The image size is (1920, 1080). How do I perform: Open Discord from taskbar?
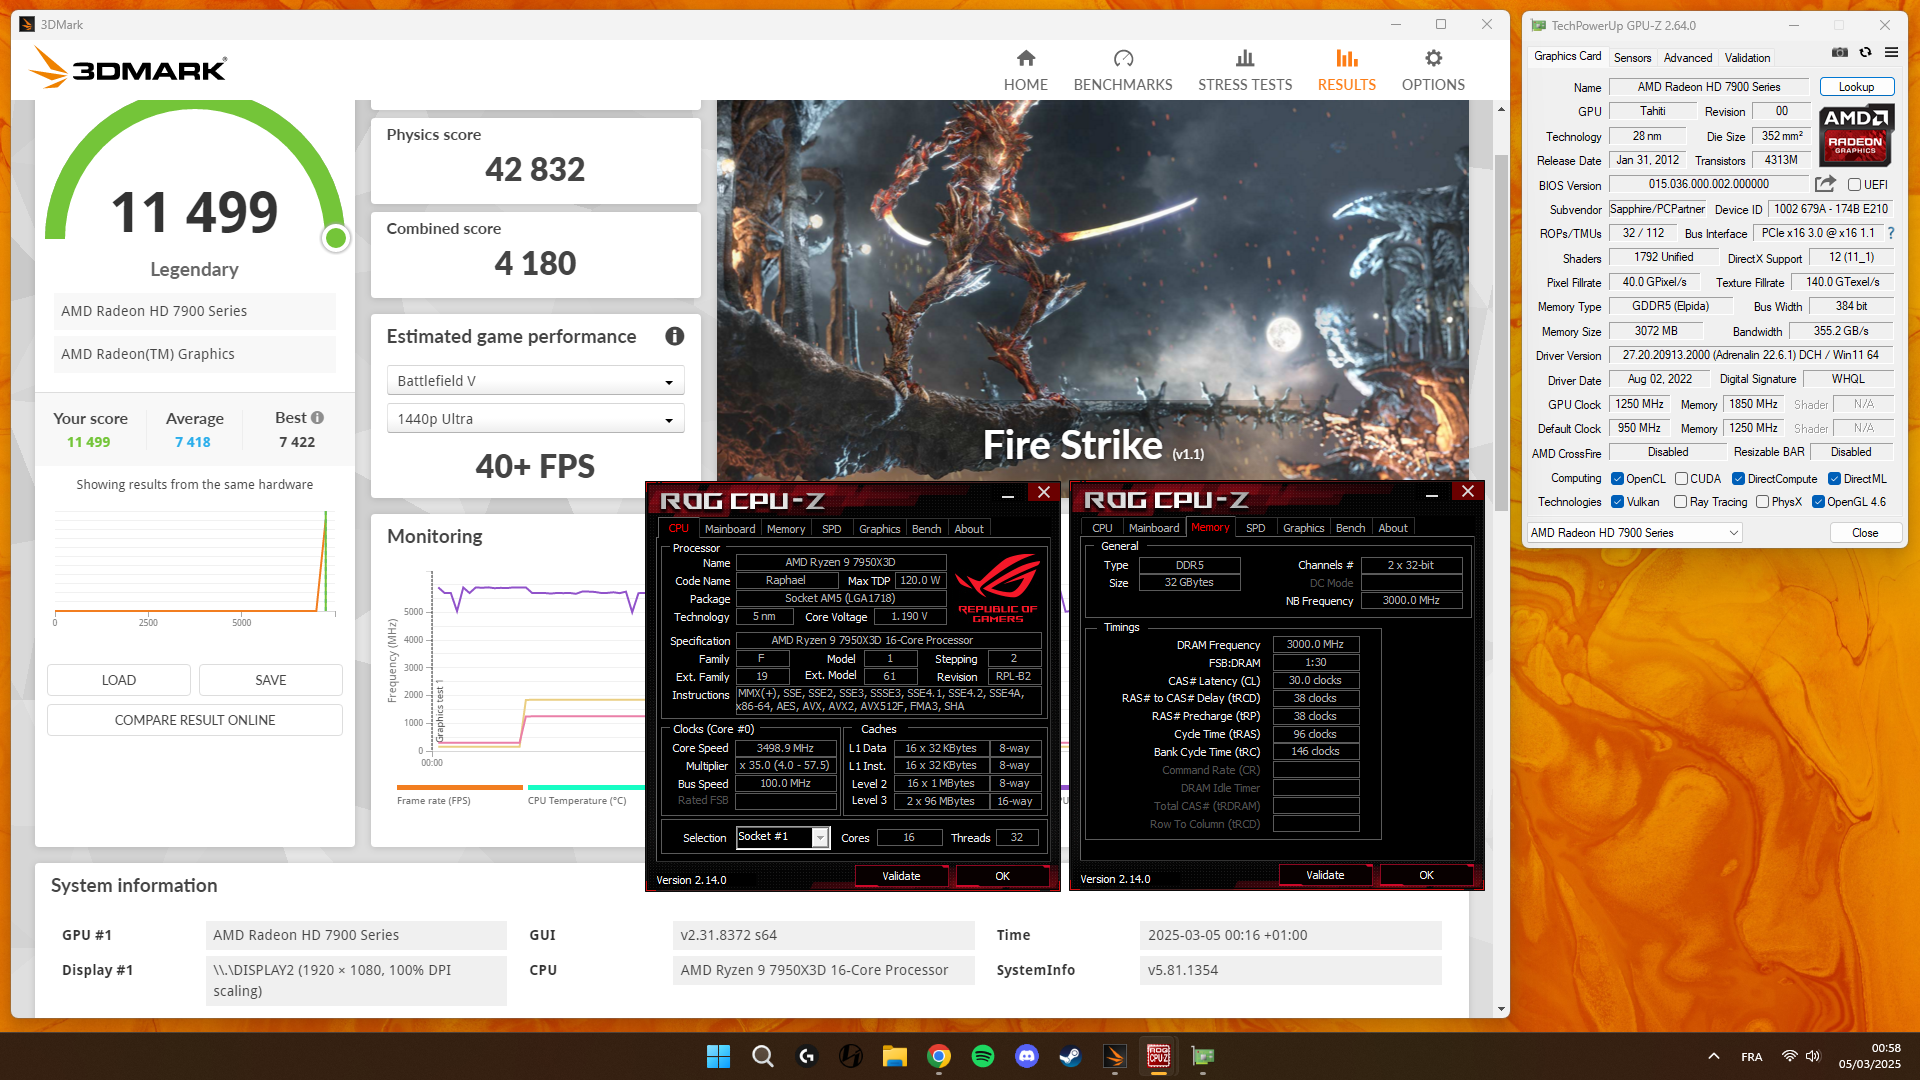tap(1027, 1056)
